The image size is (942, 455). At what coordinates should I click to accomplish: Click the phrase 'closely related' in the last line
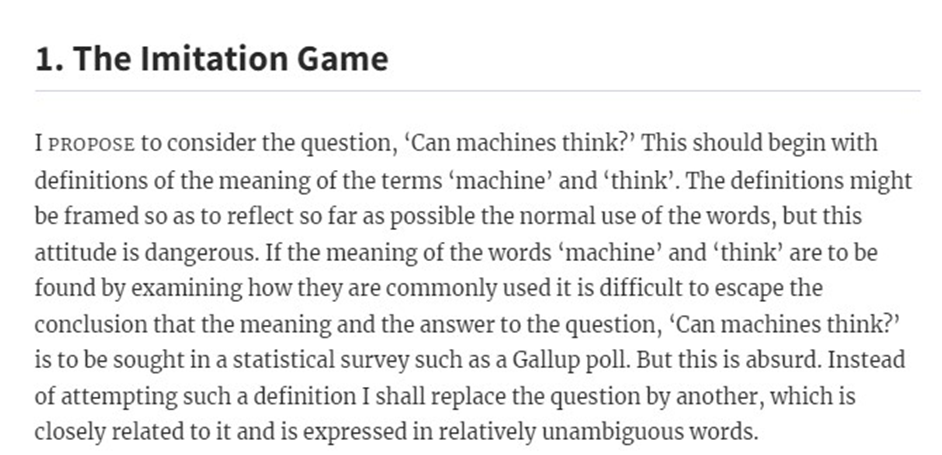[101, 432]
